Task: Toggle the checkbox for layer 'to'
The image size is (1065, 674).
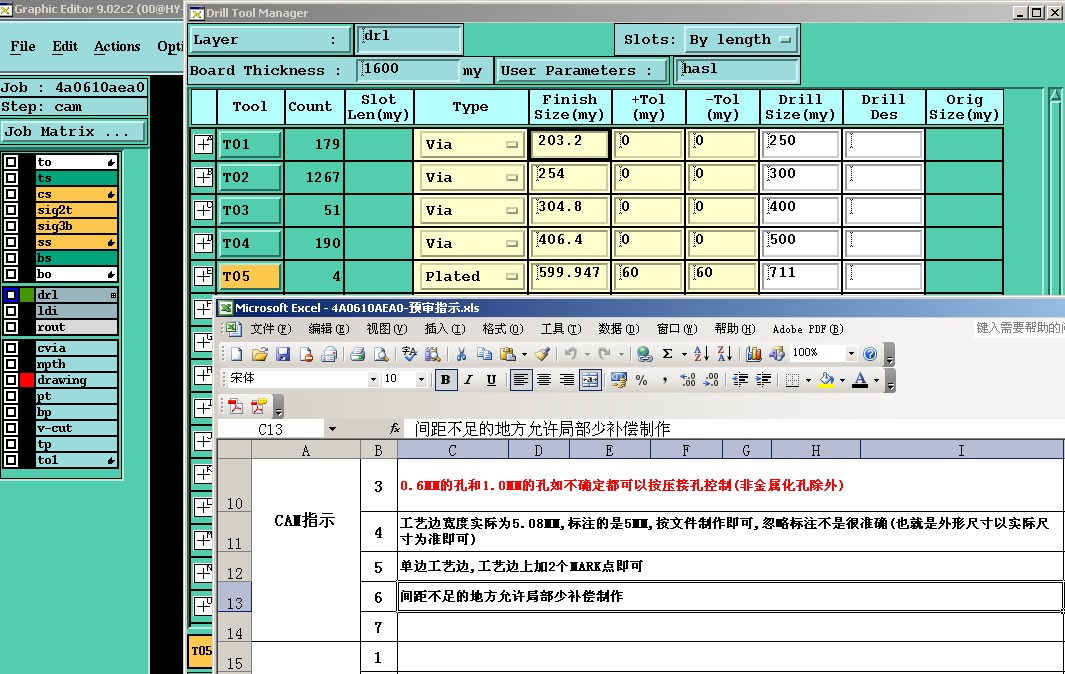Action: [11, 162]
